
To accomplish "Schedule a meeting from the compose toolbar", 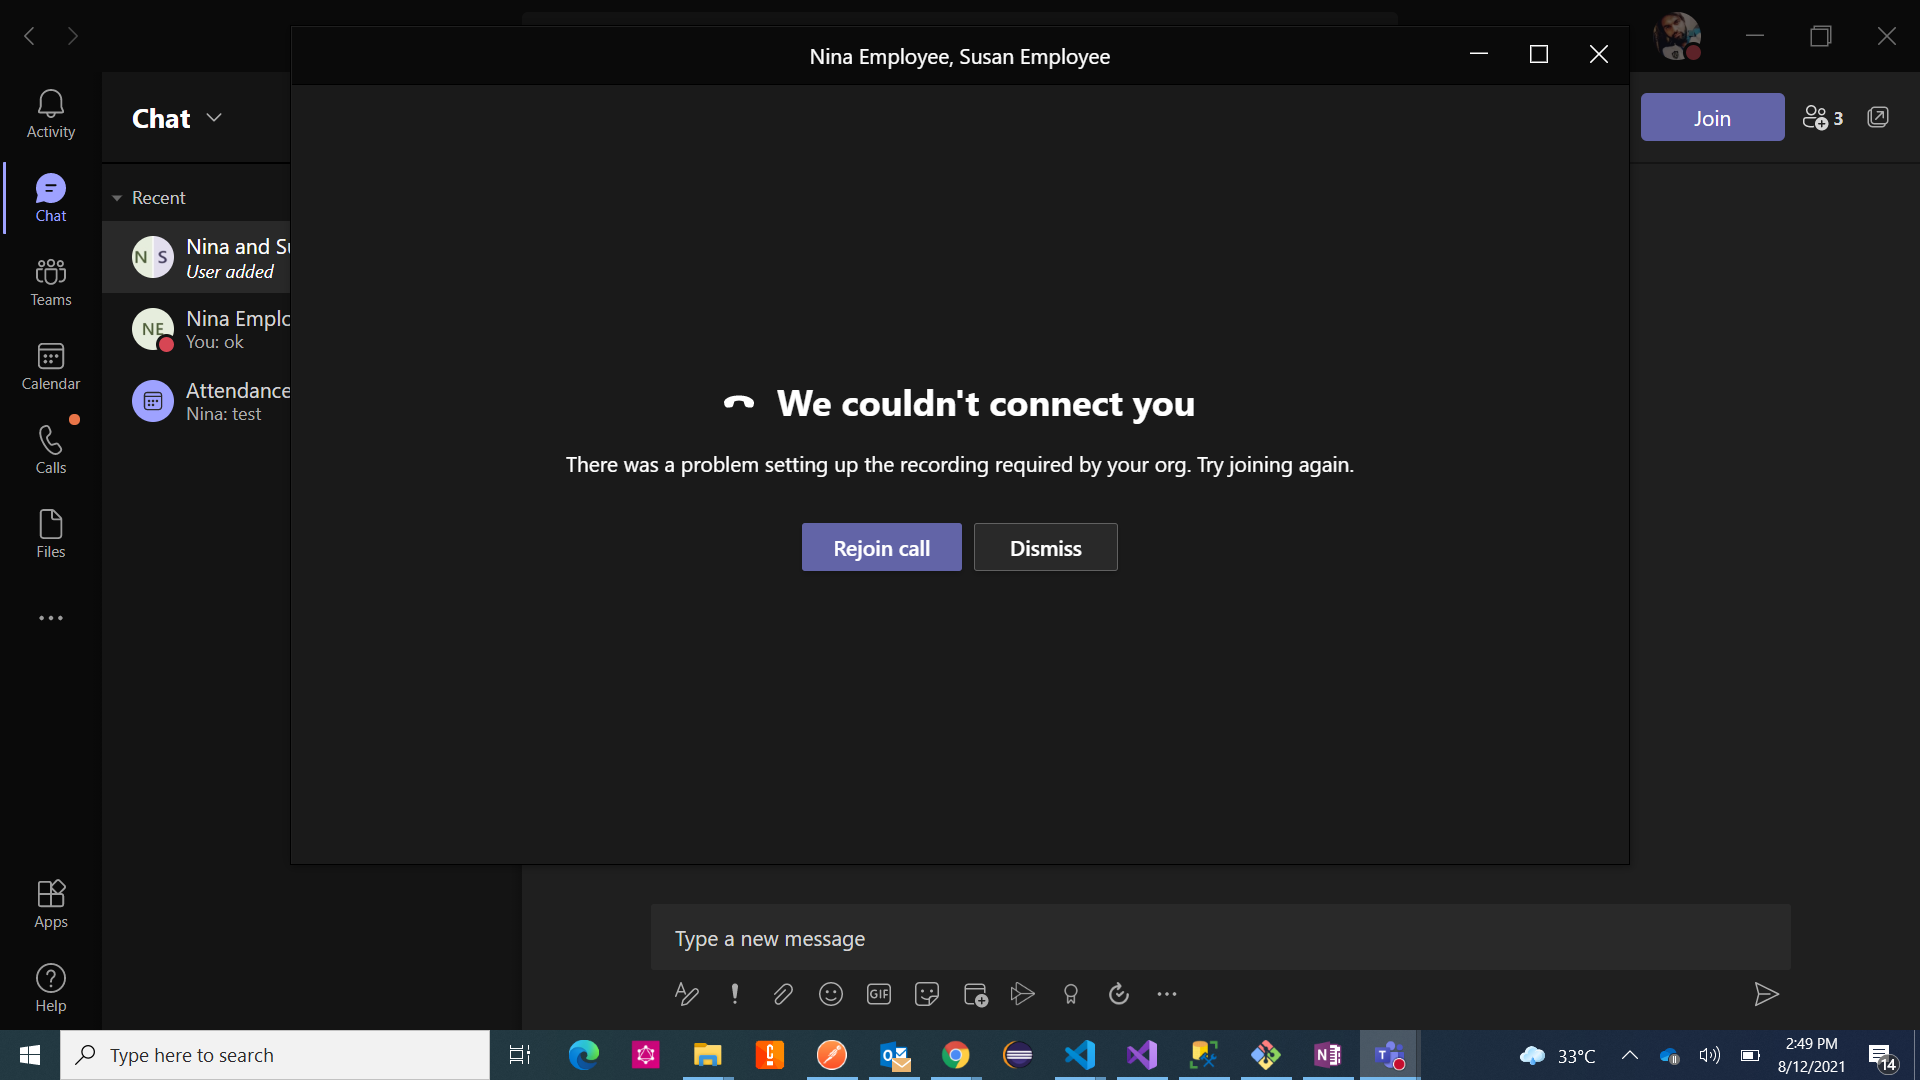I will pos(975,994).
